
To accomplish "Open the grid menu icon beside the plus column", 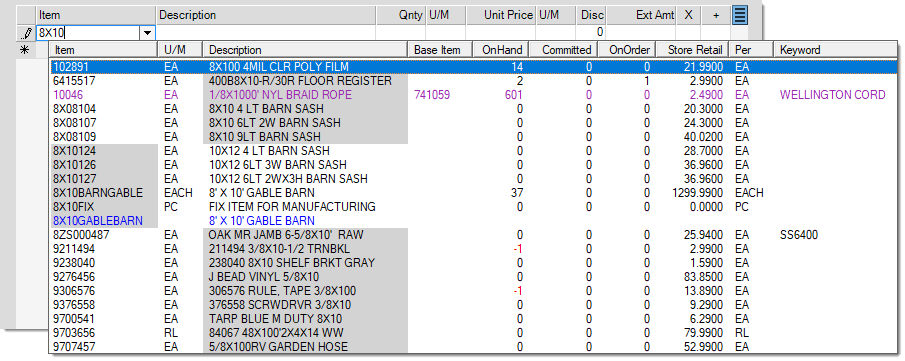I will point(740,16).
